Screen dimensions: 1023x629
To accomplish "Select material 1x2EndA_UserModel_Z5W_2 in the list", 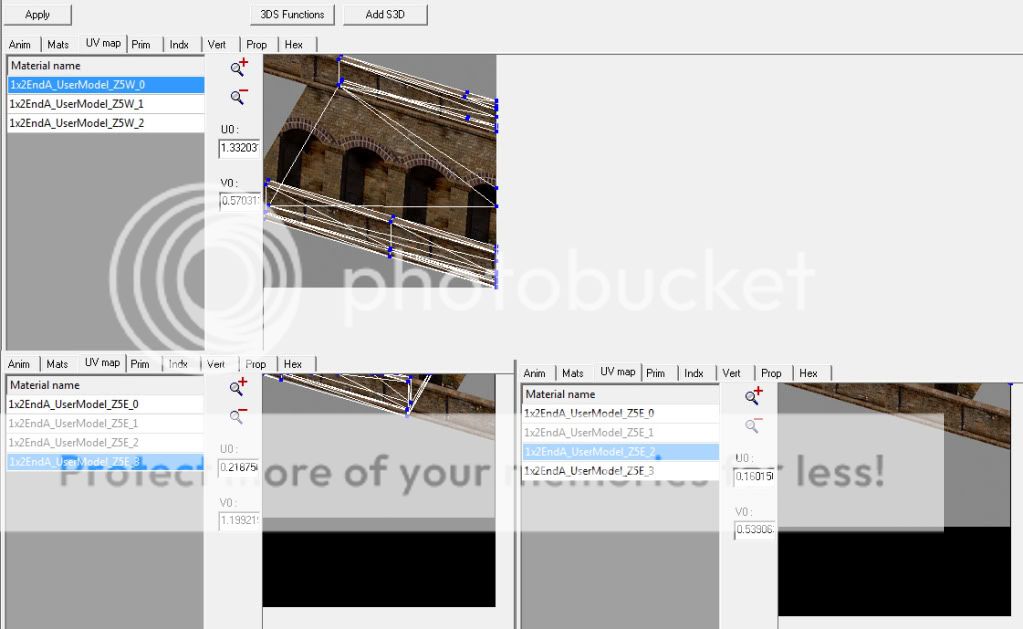I will click(x=105, y=123).
